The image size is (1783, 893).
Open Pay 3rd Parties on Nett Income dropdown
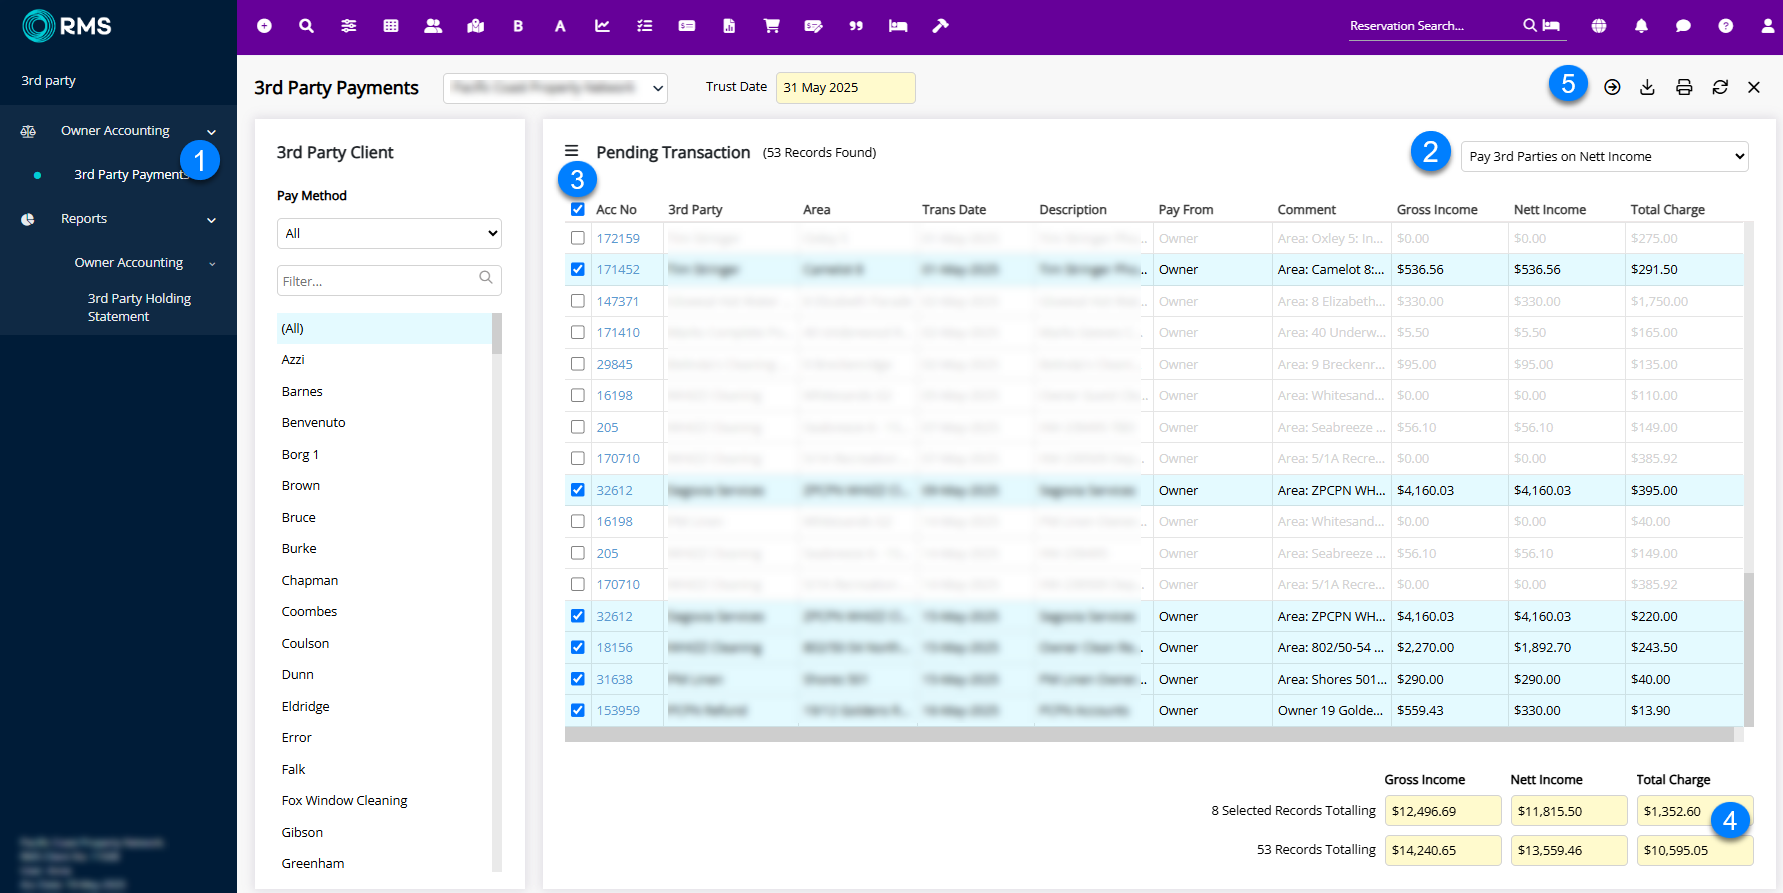(x=1604, y=156)
